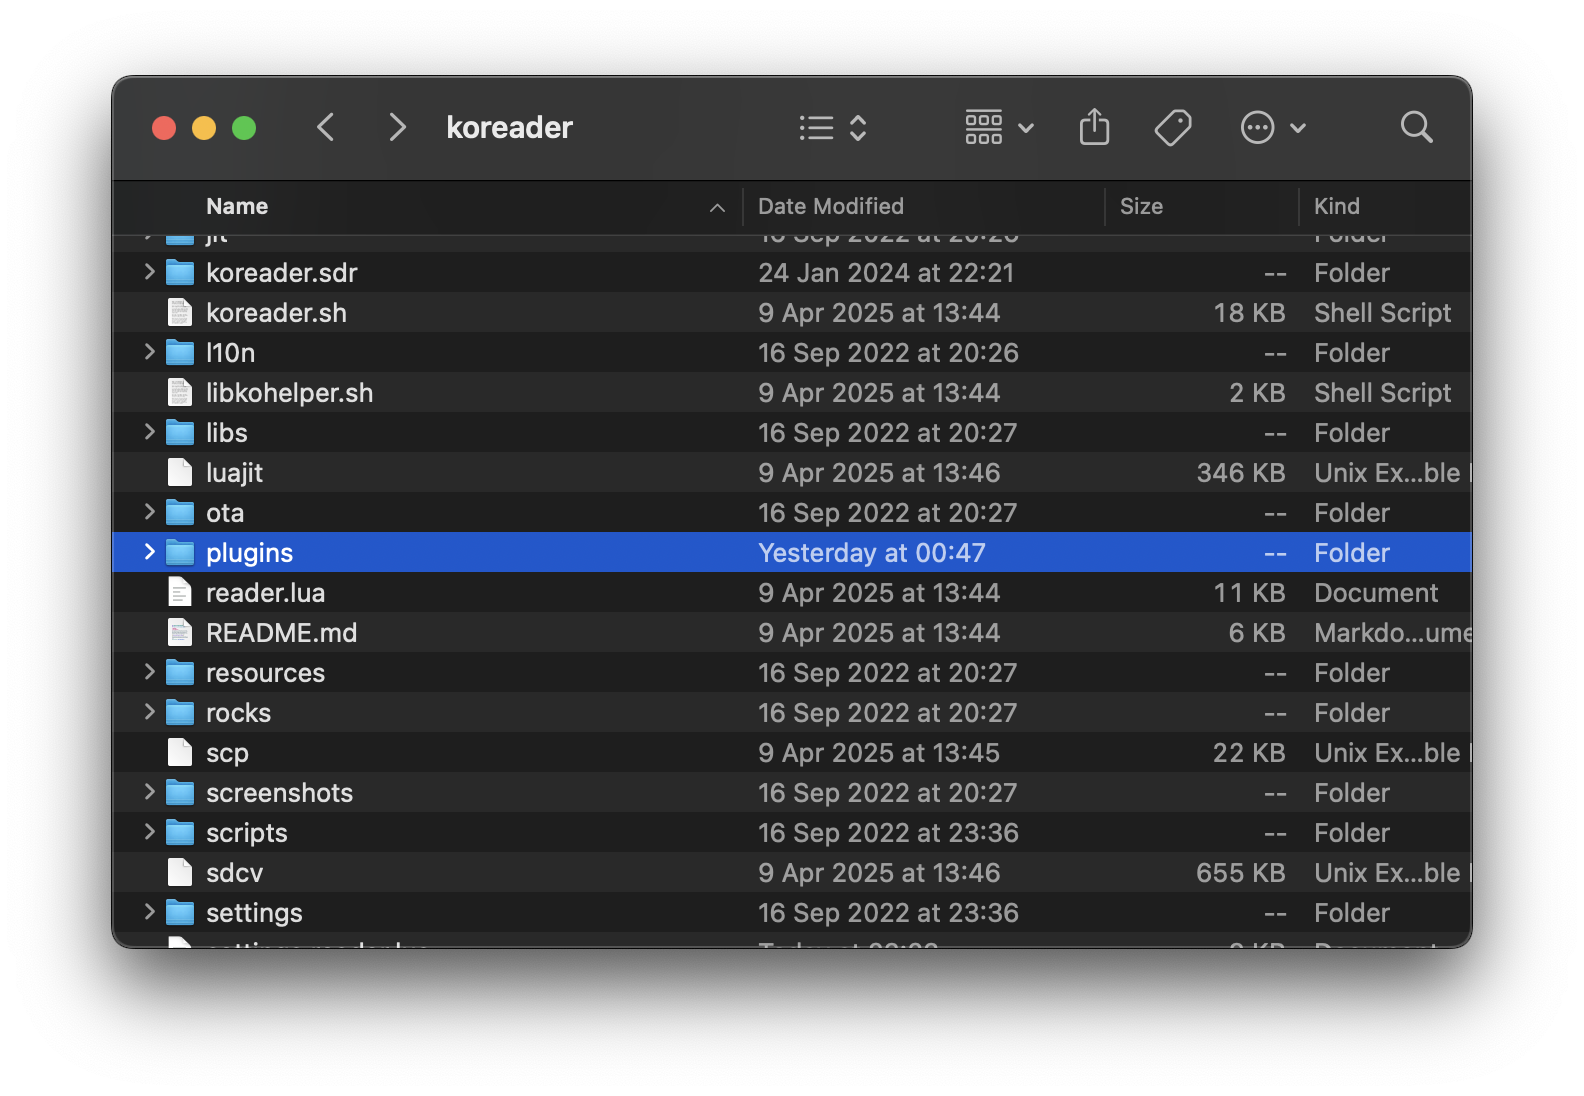This screenshot has height=1096, width=1584.
Task: Click the resources folder icon
Action: (x=180, y=672)
